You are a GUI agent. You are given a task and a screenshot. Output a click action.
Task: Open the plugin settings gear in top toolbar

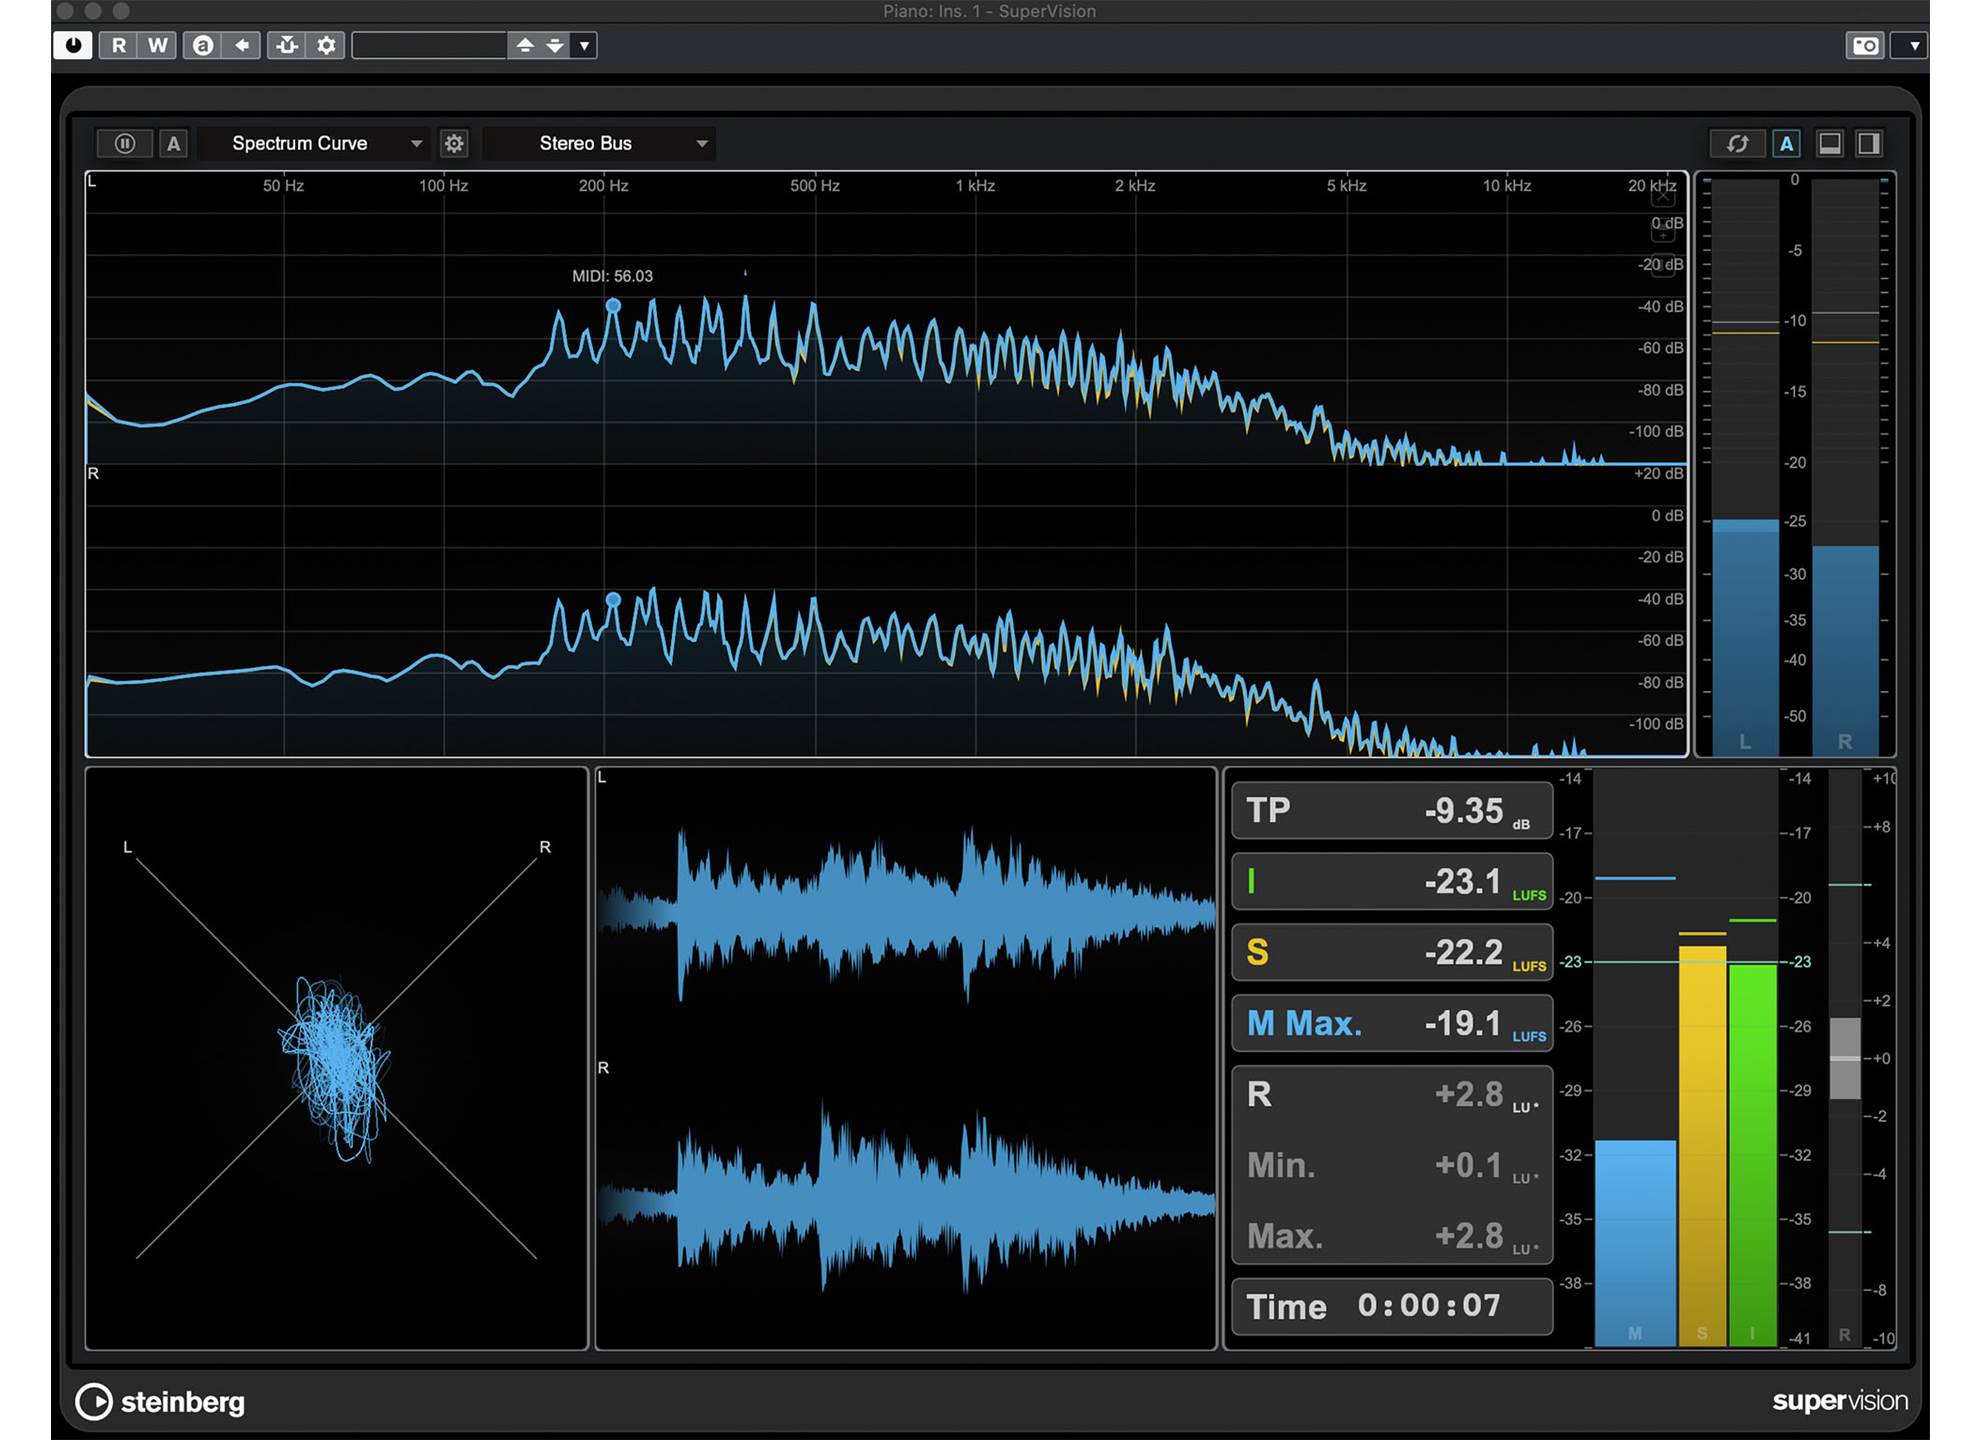(326, 45)
